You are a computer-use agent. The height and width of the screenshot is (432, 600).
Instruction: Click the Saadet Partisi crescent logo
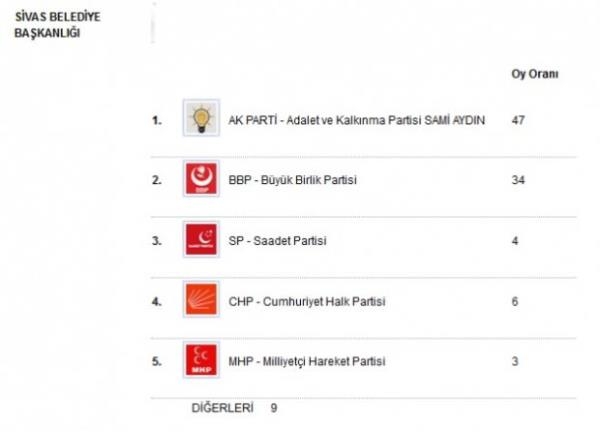point(201,240)
